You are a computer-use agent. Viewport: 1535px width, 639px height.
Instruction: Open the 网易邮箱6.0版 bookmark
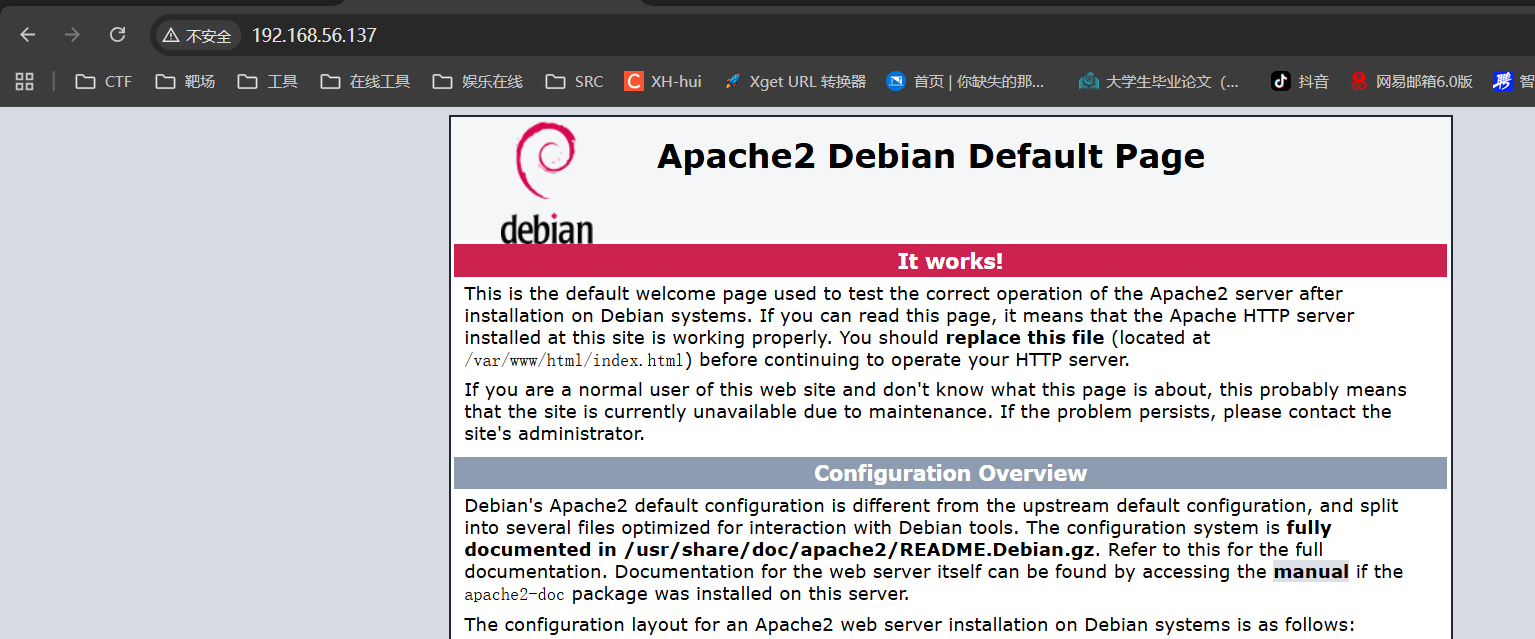coord(1411,82)
